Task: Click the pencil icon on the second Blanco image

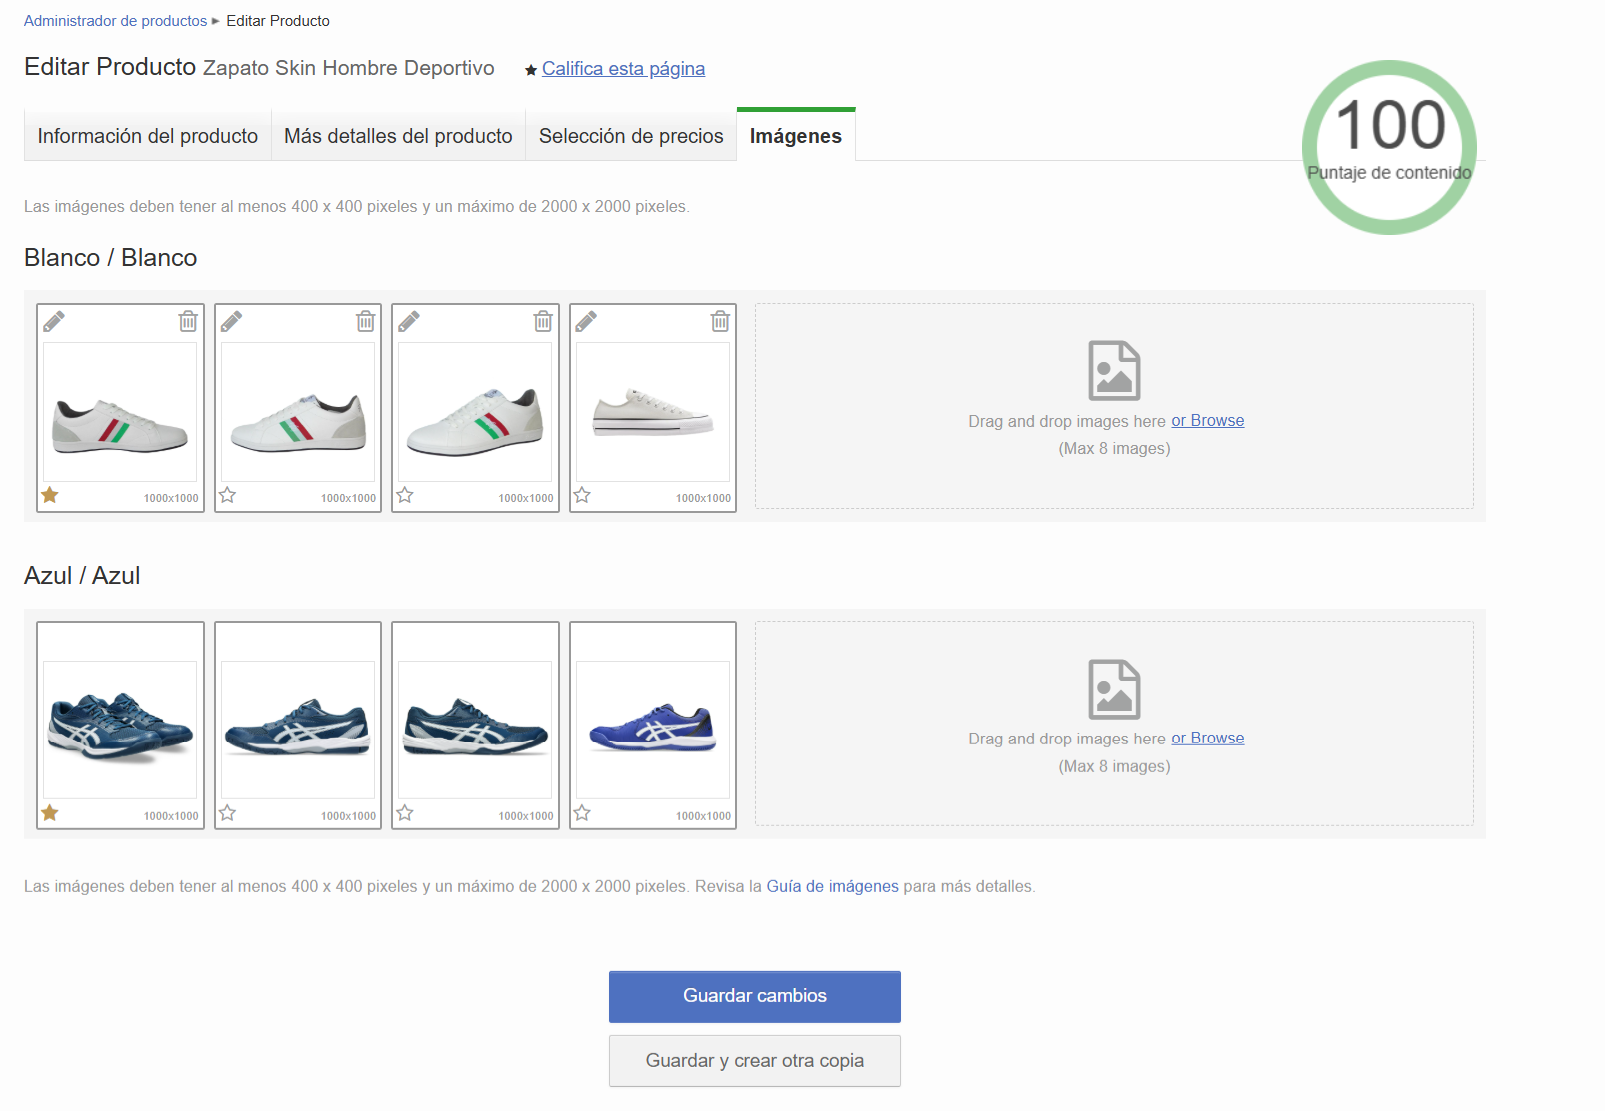Action: tap(231, 321)
